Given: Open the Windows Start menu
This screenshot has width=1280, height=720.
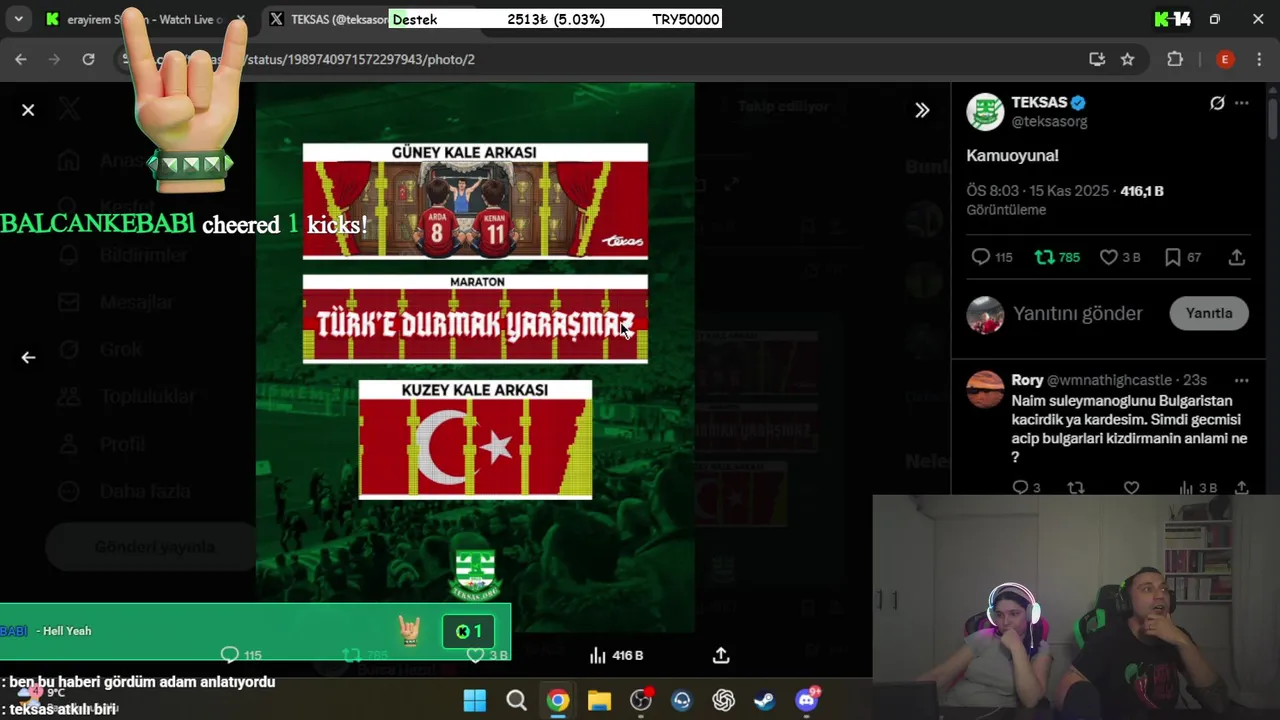Looking at the screenshot, I should click(x=475, y=700).
